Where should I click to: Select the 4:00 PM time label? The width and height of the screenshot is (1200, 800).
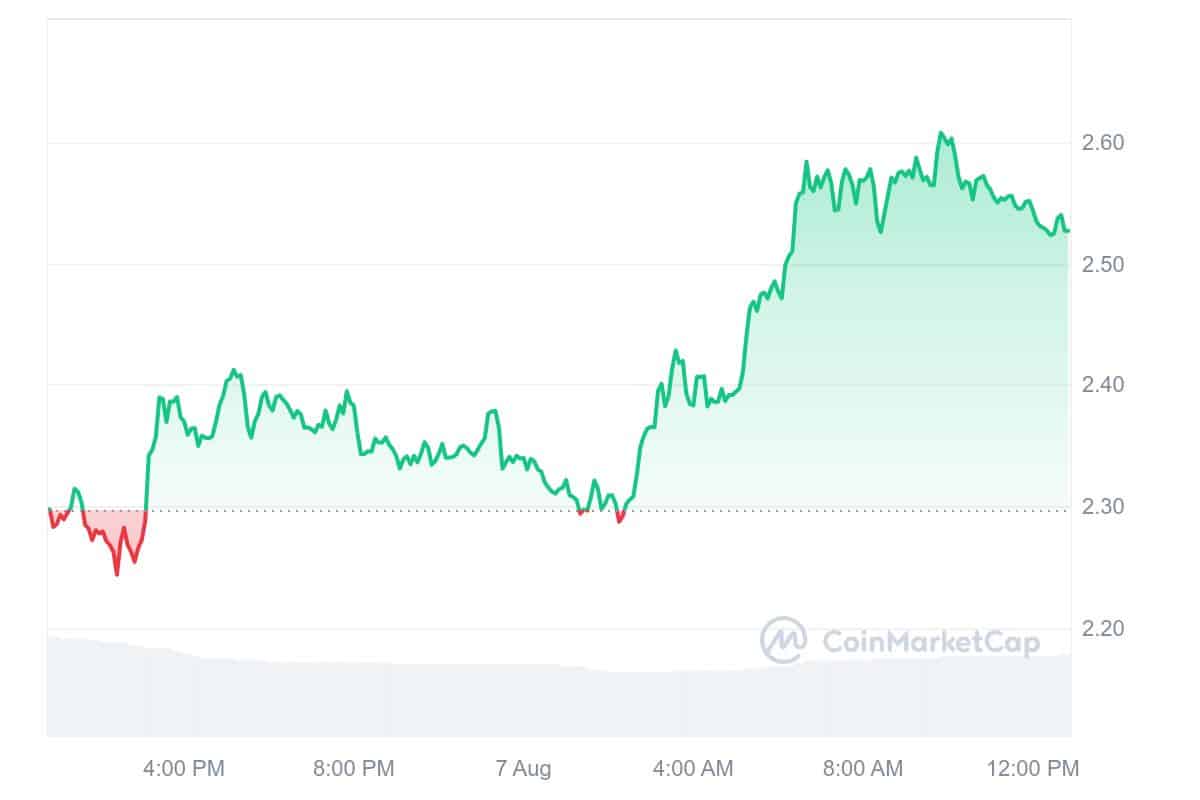point(184,769)
